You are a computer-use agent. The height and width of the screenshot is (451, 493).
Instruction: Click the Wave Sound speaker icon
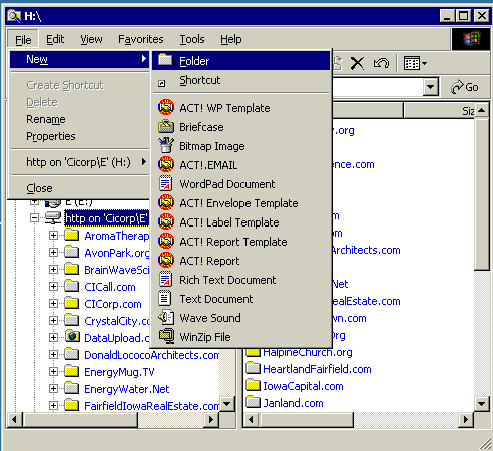click(x=166, y=317)
